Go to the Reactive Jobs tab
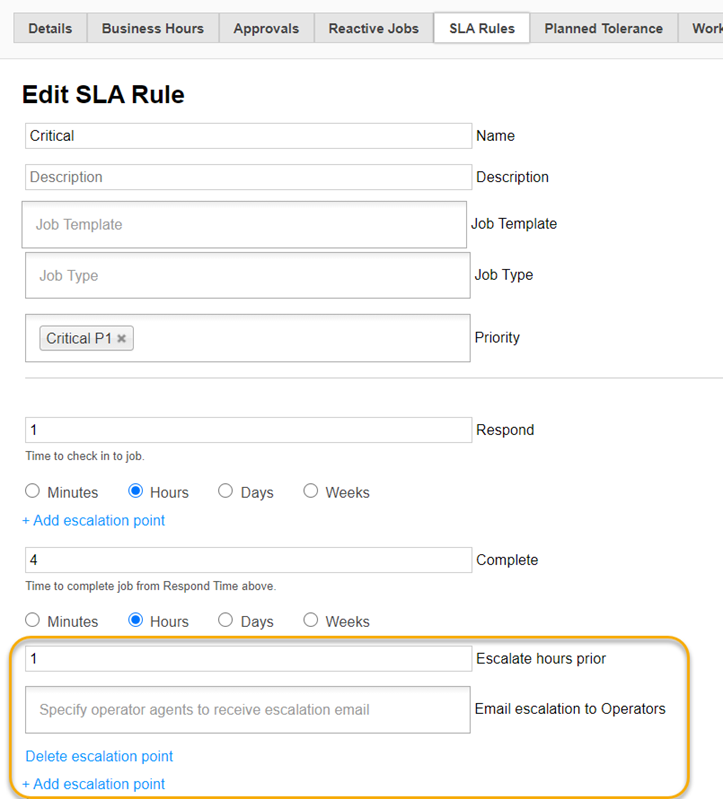This screenshot has height=799, width=723. pos(374,28)
